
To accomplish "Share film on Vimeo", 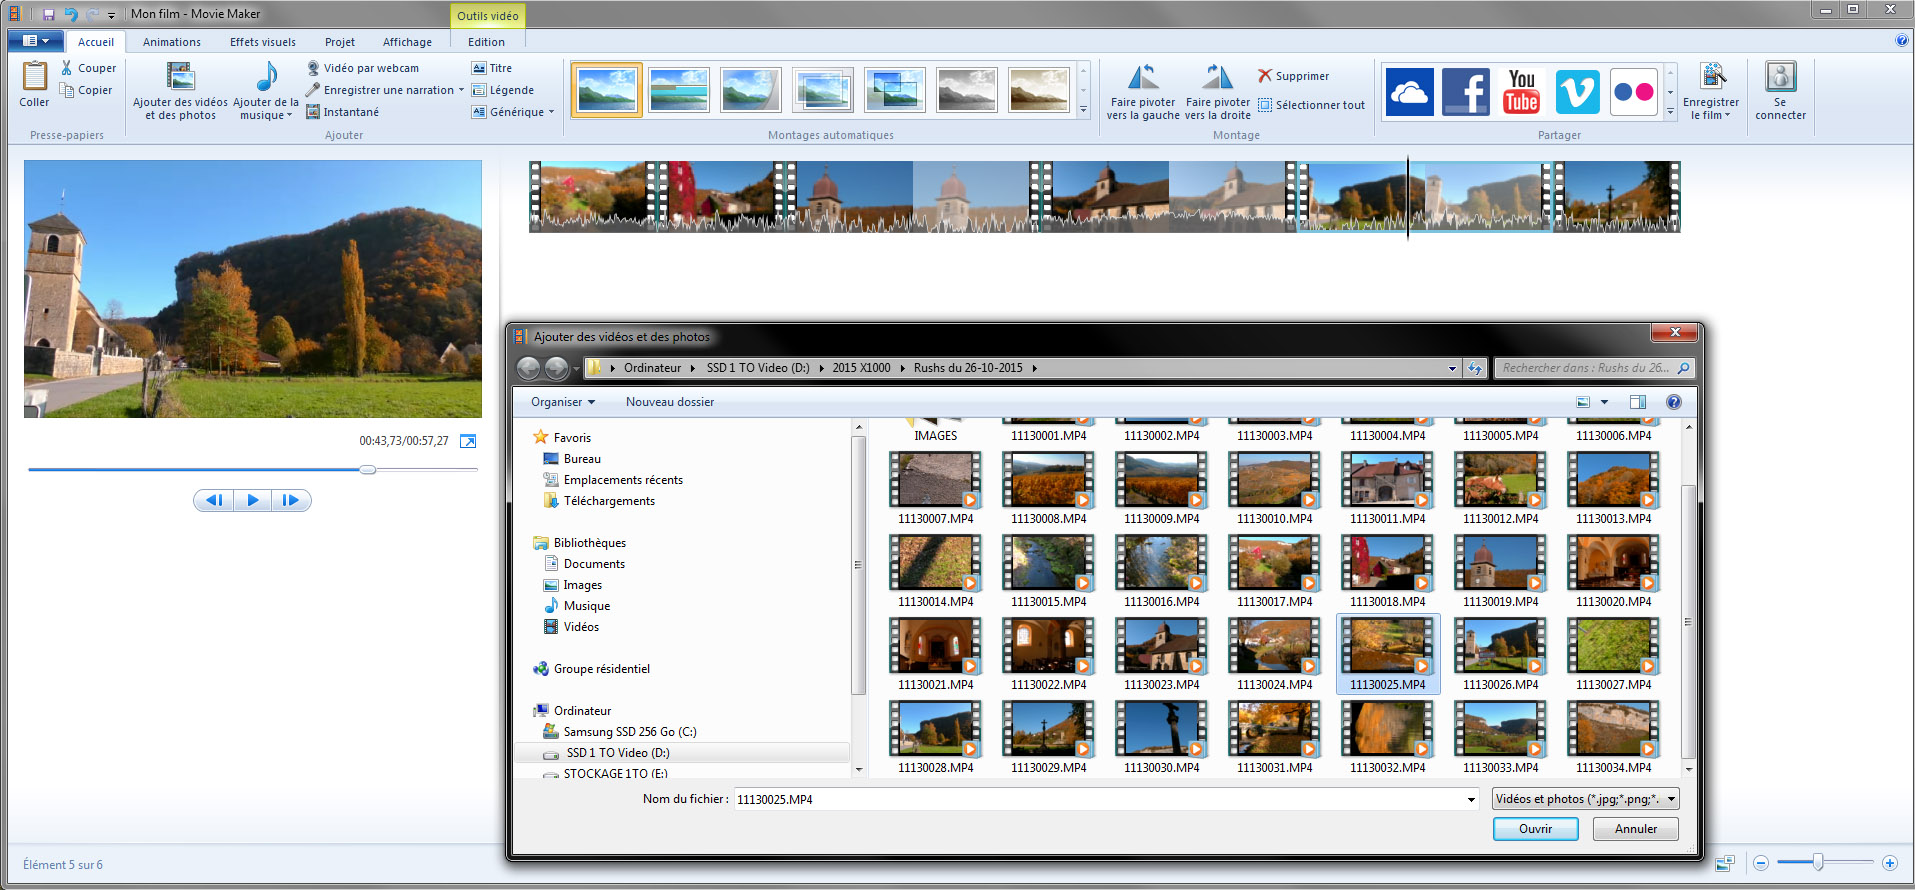I will tap(1578, 92).
